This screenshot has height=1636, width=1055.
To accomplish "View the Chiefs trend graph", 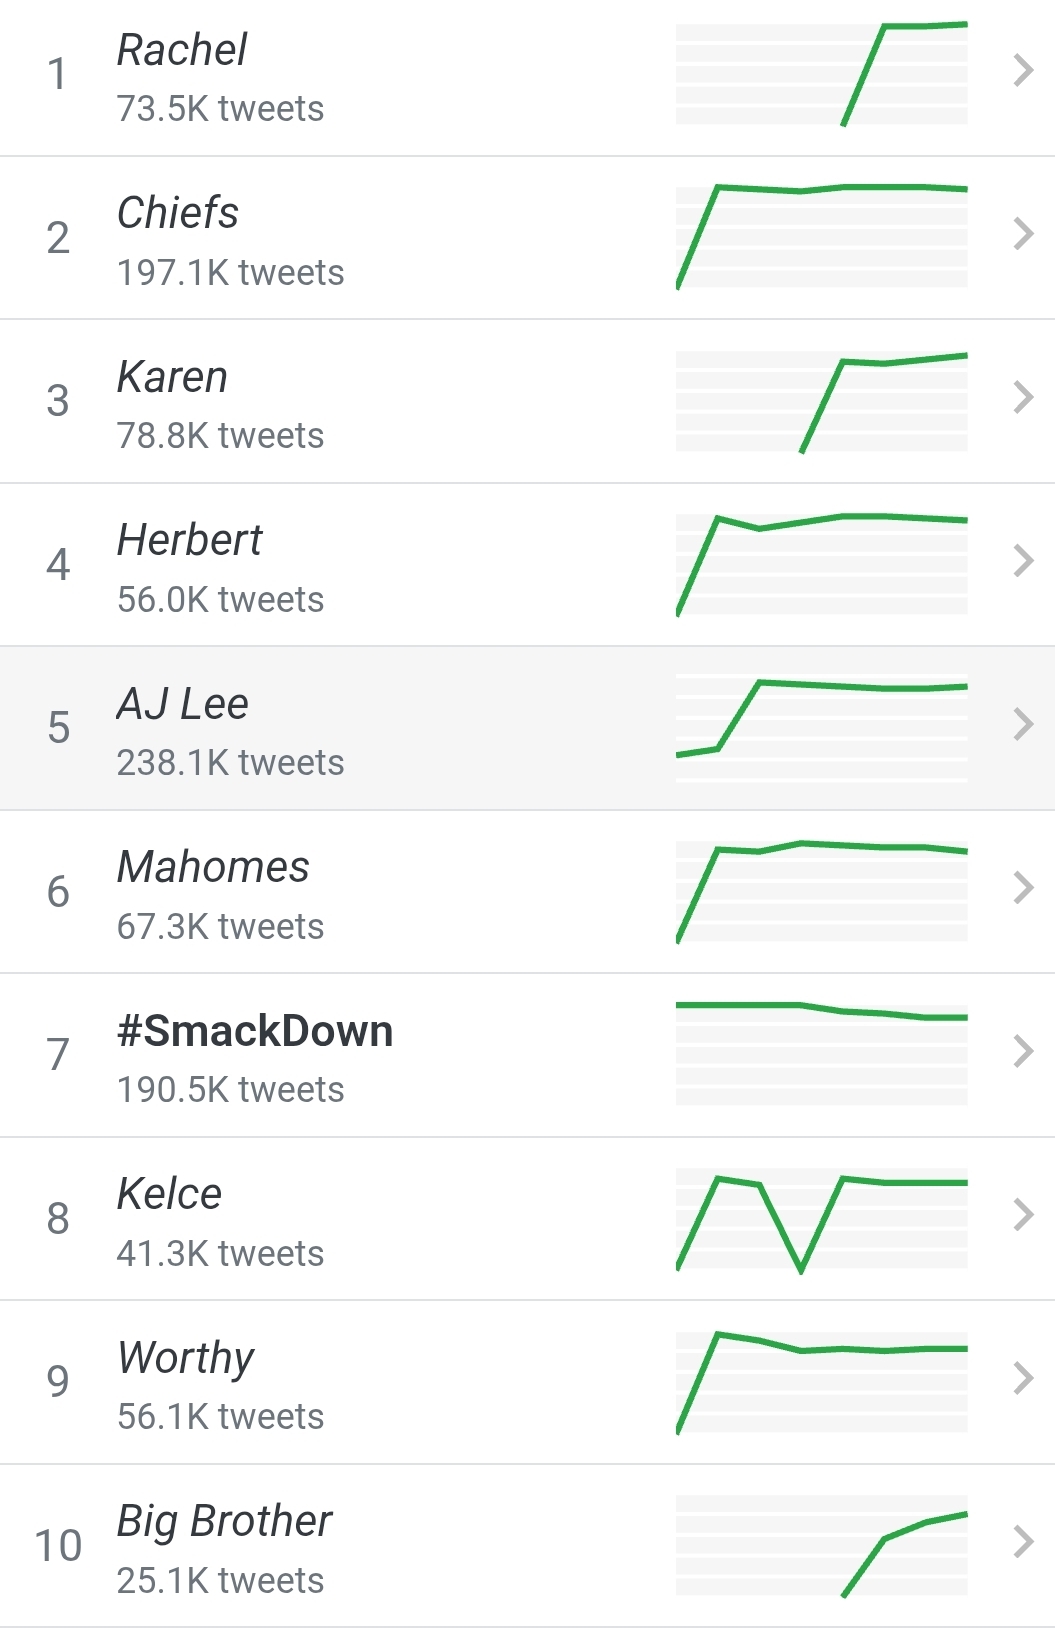I will [x=821, y=236].
